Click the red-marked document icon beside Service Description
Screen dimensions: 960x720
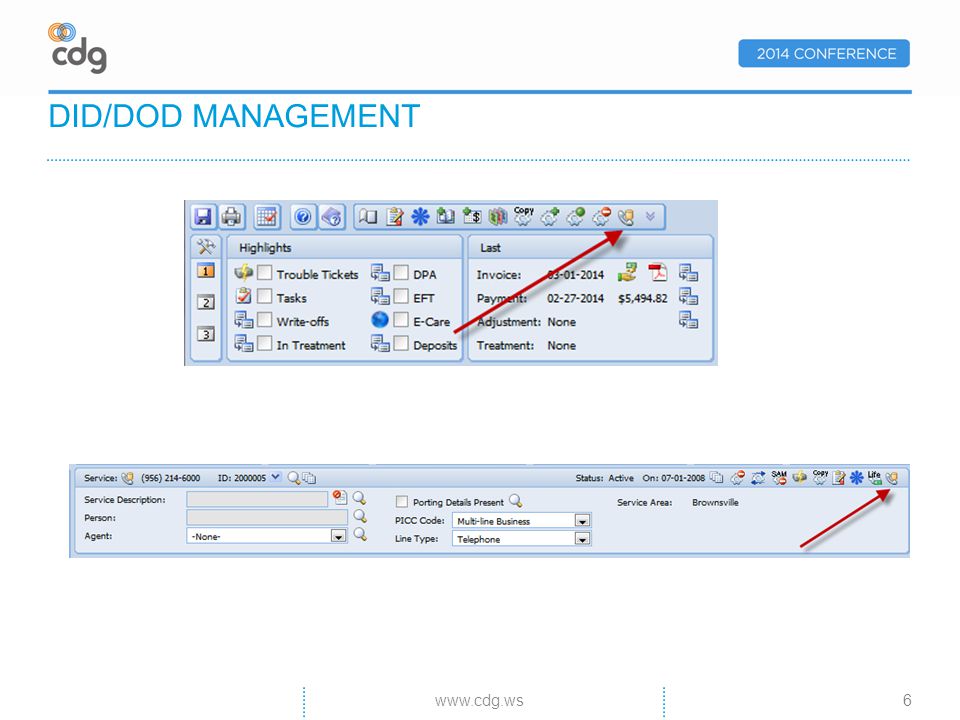tap(340, 497)
